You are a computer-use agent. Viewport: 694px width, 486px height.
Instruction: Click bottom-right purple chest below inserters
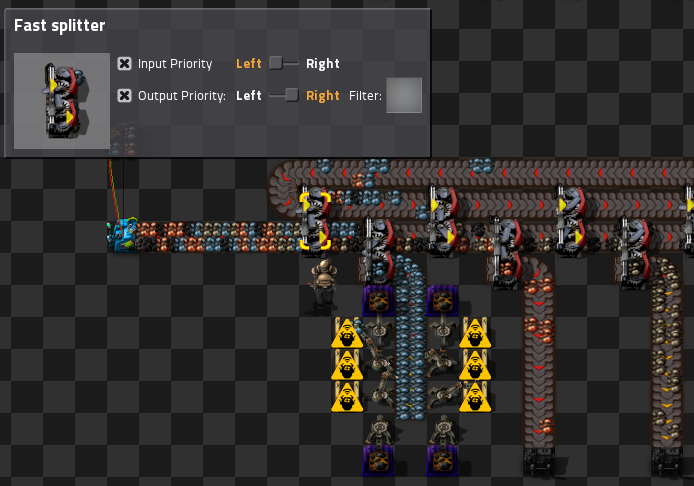(x=442, y=460)
